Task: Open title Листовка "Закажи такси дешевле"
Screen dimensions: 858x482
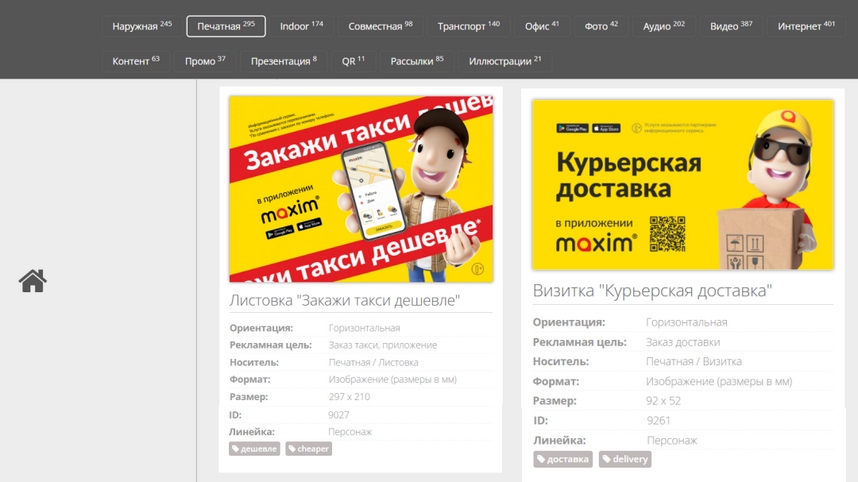Action: point(345,300)
